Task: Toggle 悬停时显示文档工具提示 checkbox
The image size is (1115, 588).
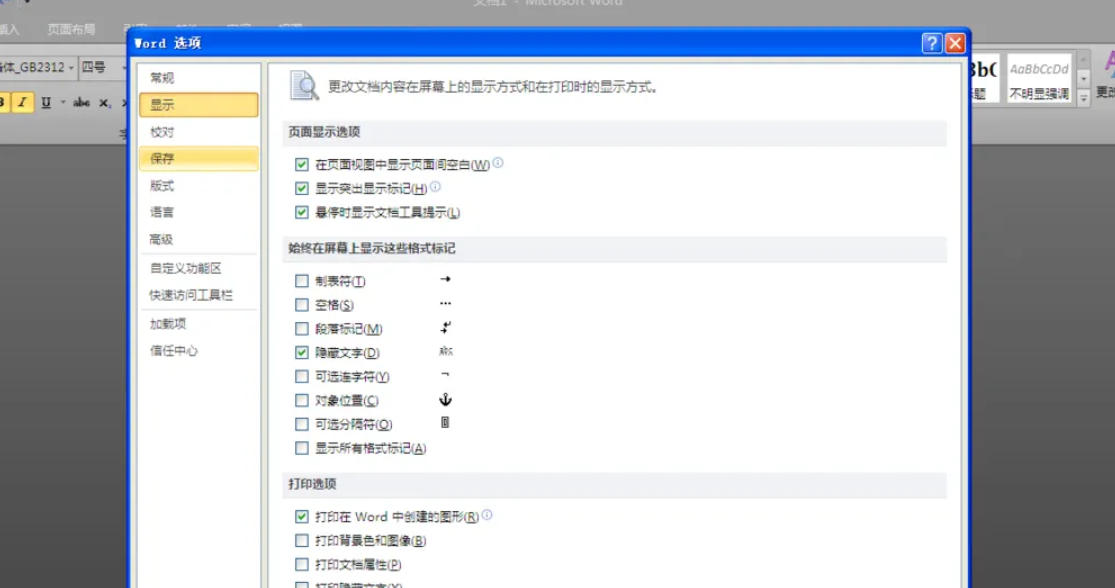Action: tap(302, 213)
